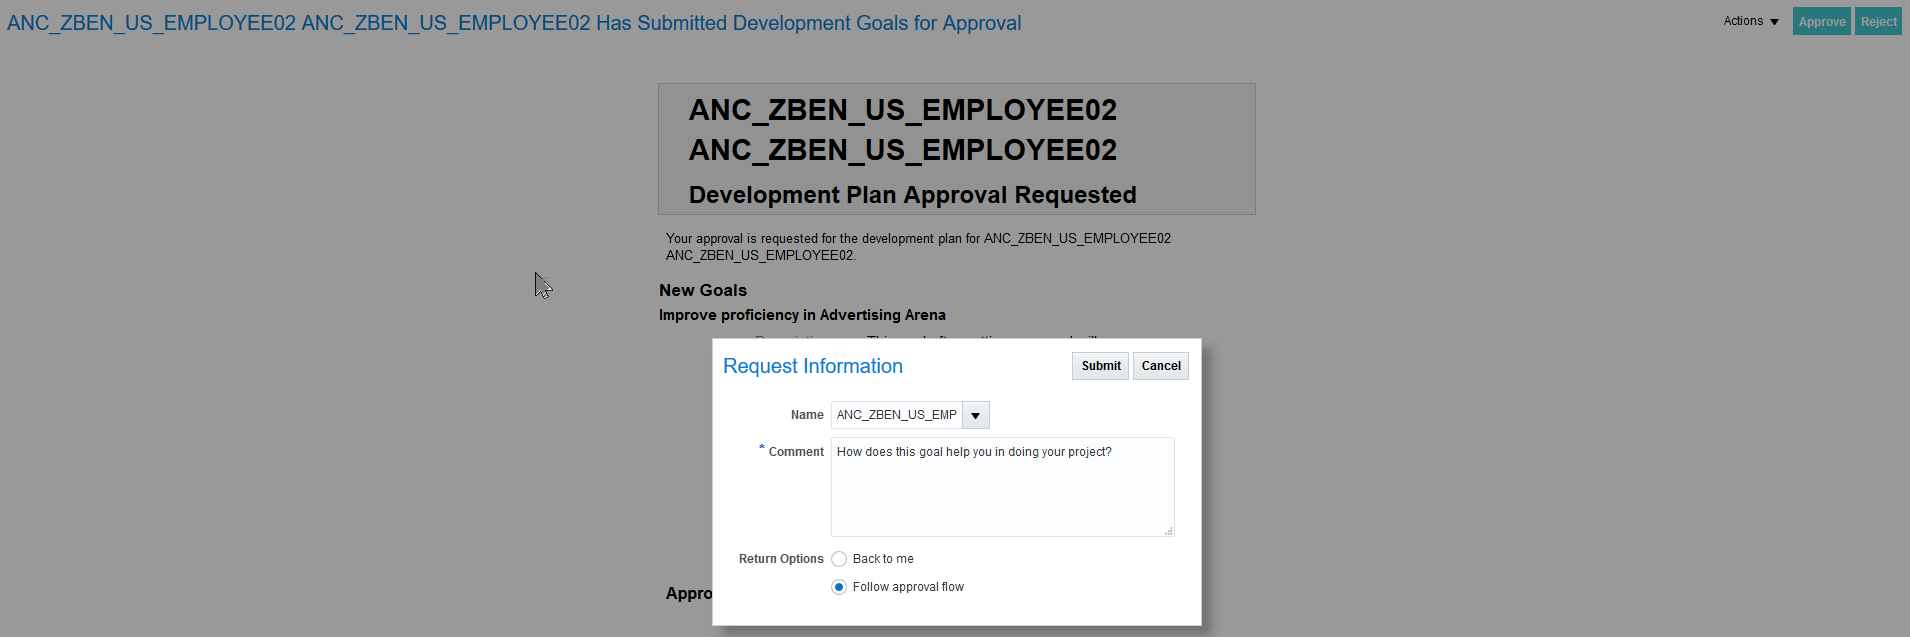The width and height of the screenshot is (1910, 637).
Task: Select the Back to me radio button
Action: [839, 559]
